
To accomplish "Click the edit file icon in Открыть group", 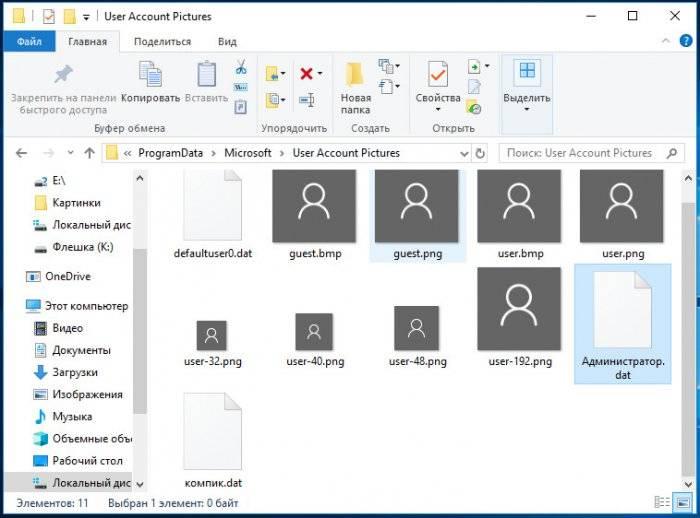I will [474, 87].
